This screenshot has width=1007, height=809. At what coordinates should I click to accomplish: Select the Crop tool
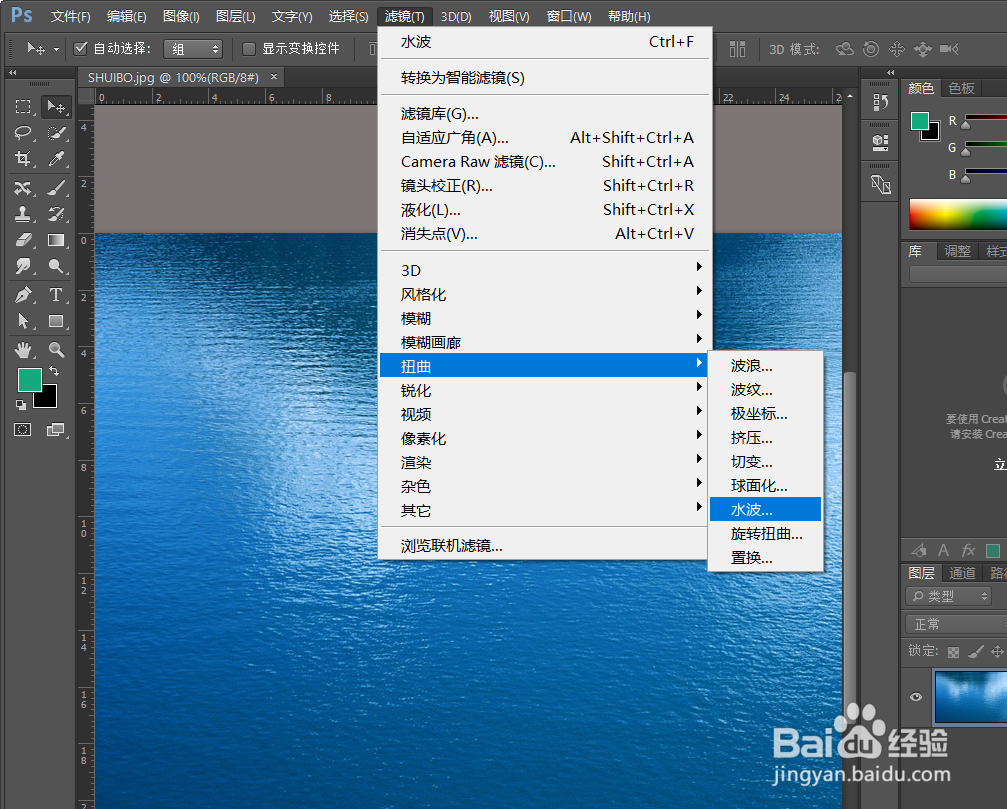tap(23, 159)
